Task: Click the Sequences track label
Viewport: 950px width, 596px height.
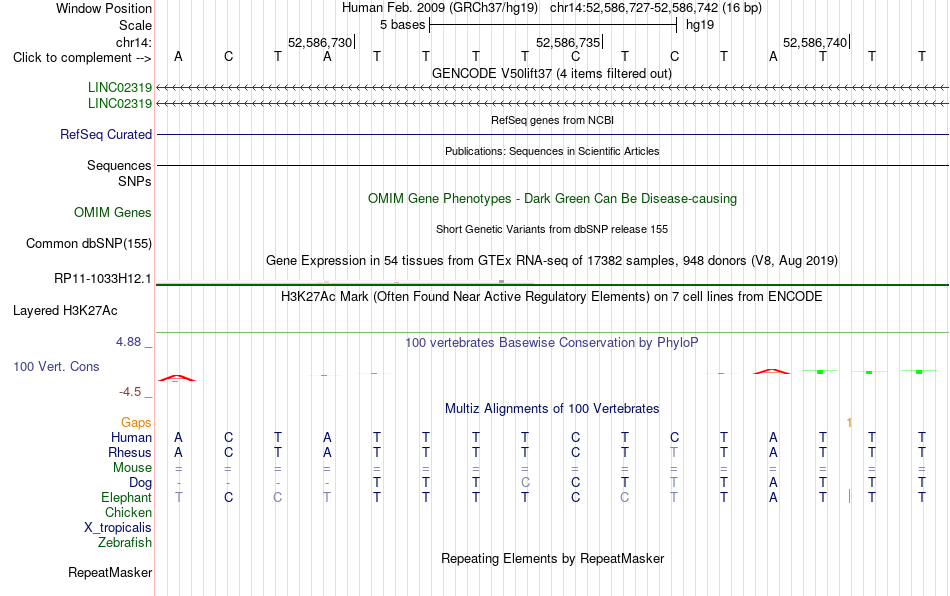Action: click(119, 165)
